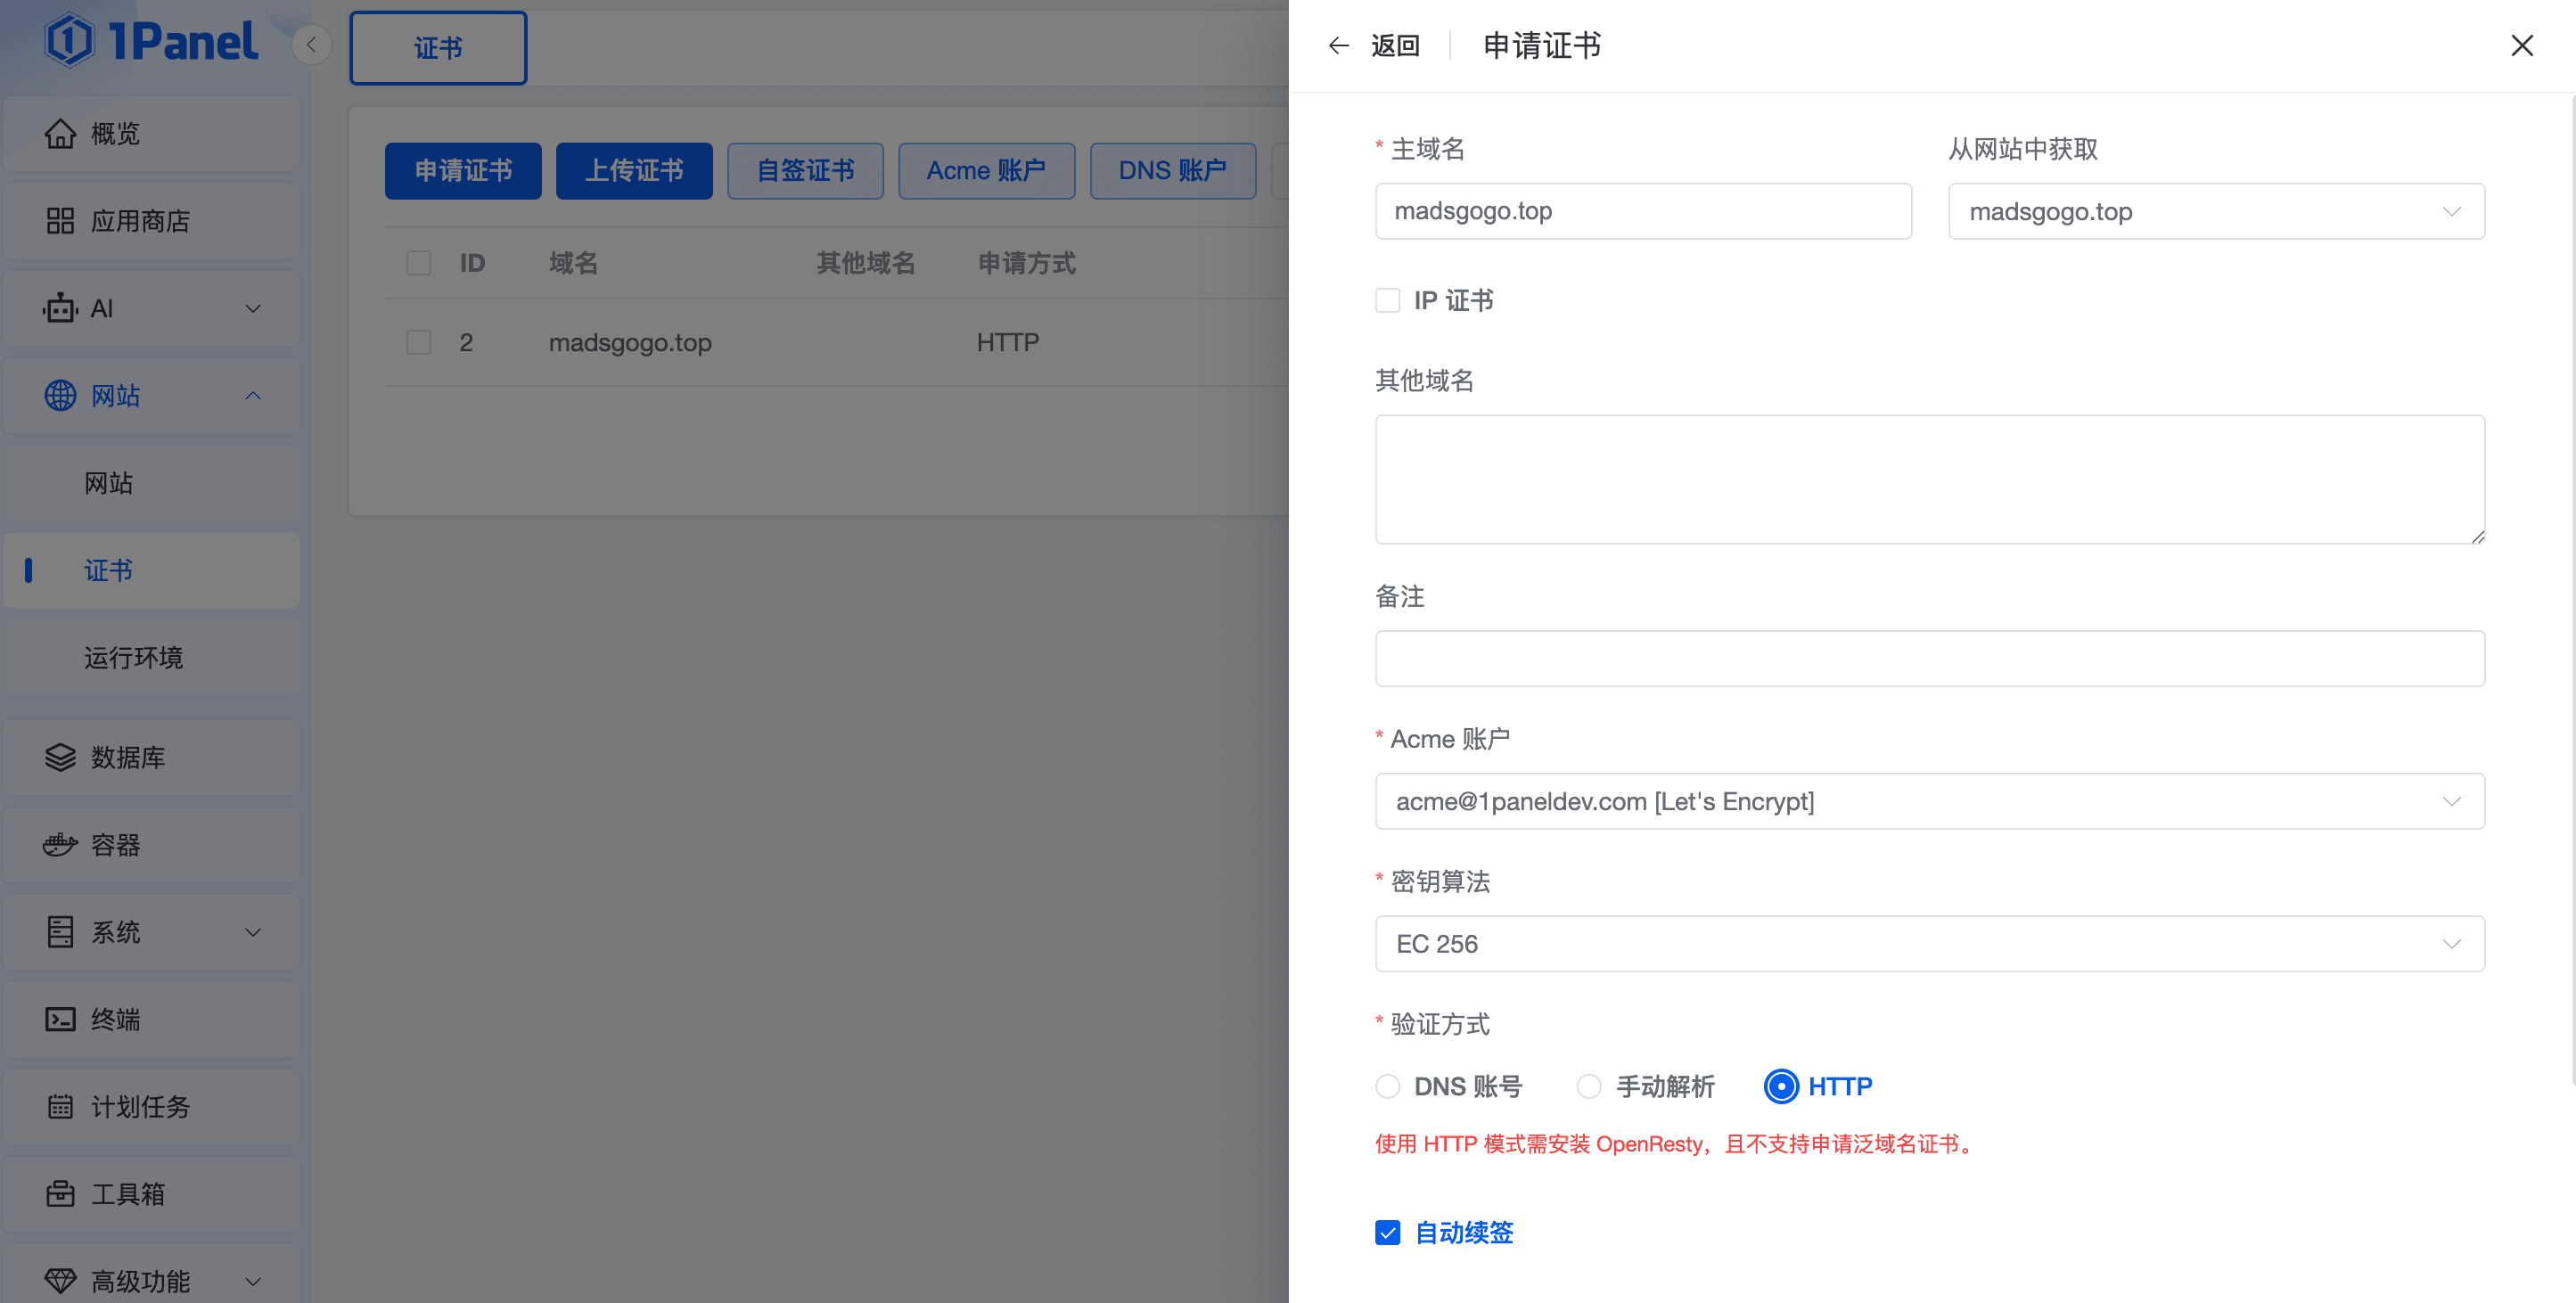Click into the 备注 remark field
The image size is (2576, 1303).
click(1929, 658)
